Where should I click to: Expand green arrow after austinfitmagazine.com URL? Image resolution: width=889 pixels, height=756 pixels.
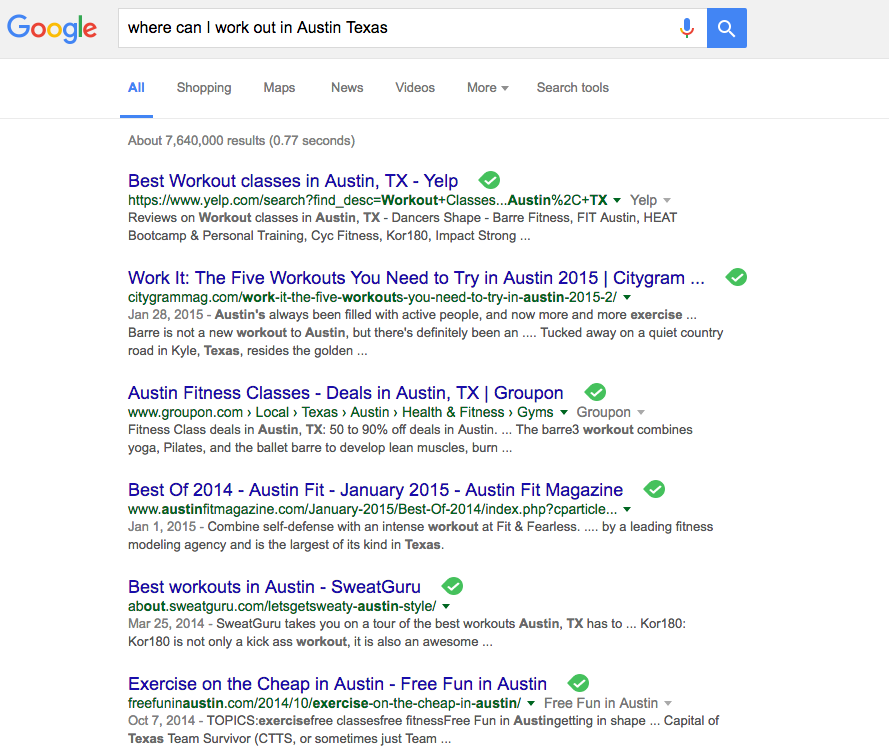point(626,509)
